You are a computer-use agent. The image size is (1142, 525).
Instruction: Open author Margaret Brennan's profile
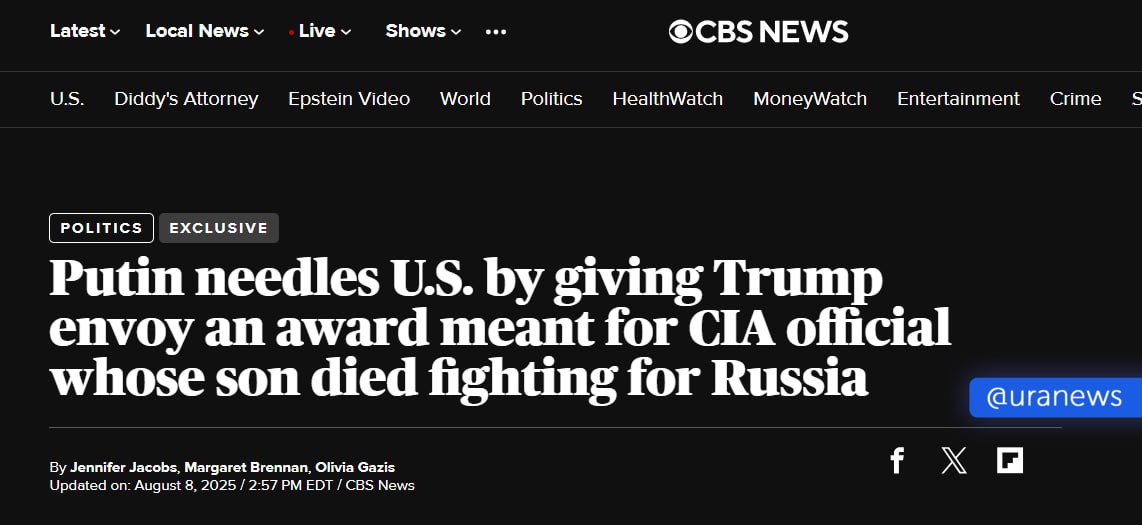coord(246,467)
